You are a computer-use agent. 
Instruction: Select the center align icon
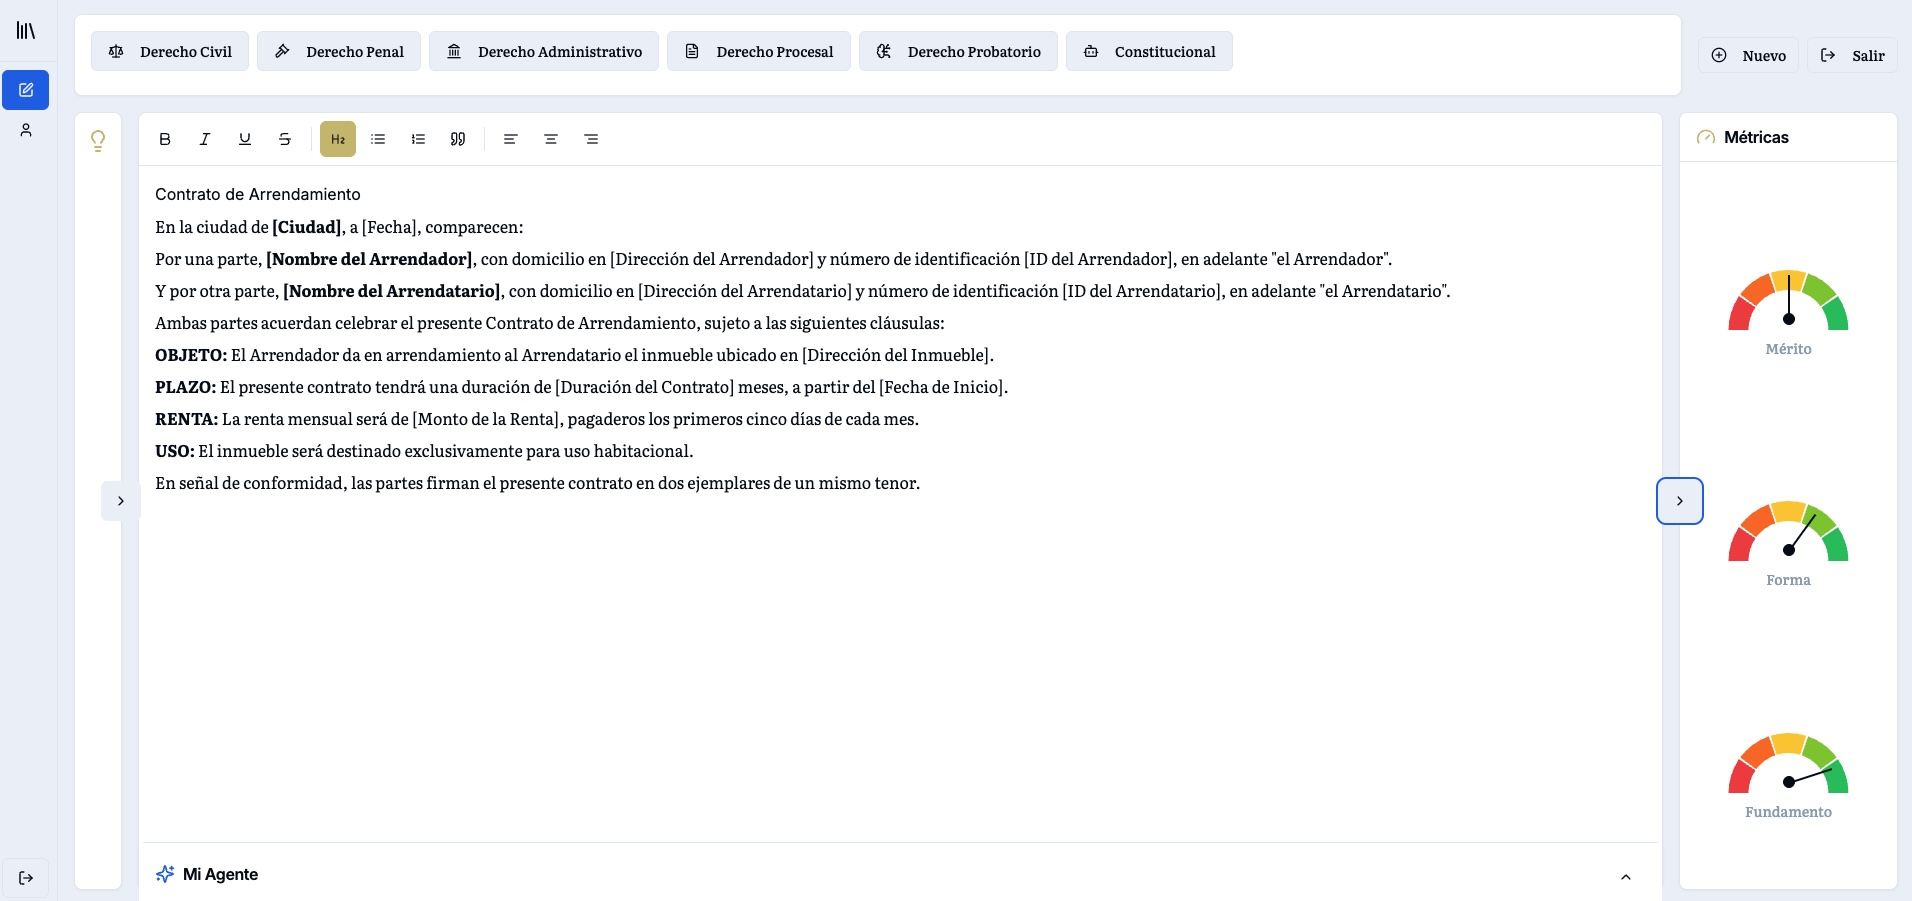(x=550, y=139)
